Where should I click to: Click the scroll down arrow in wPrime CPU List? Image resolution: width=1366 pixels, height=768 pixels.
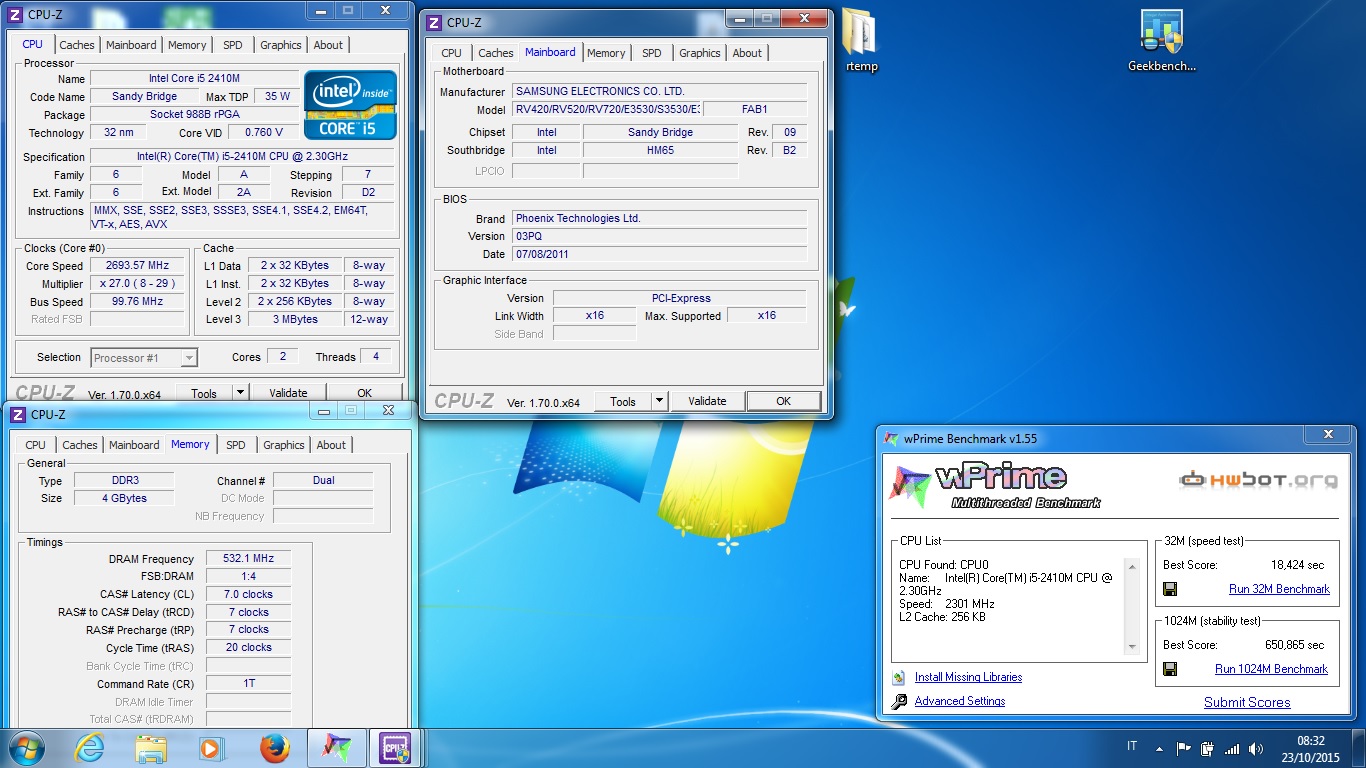1133,646
